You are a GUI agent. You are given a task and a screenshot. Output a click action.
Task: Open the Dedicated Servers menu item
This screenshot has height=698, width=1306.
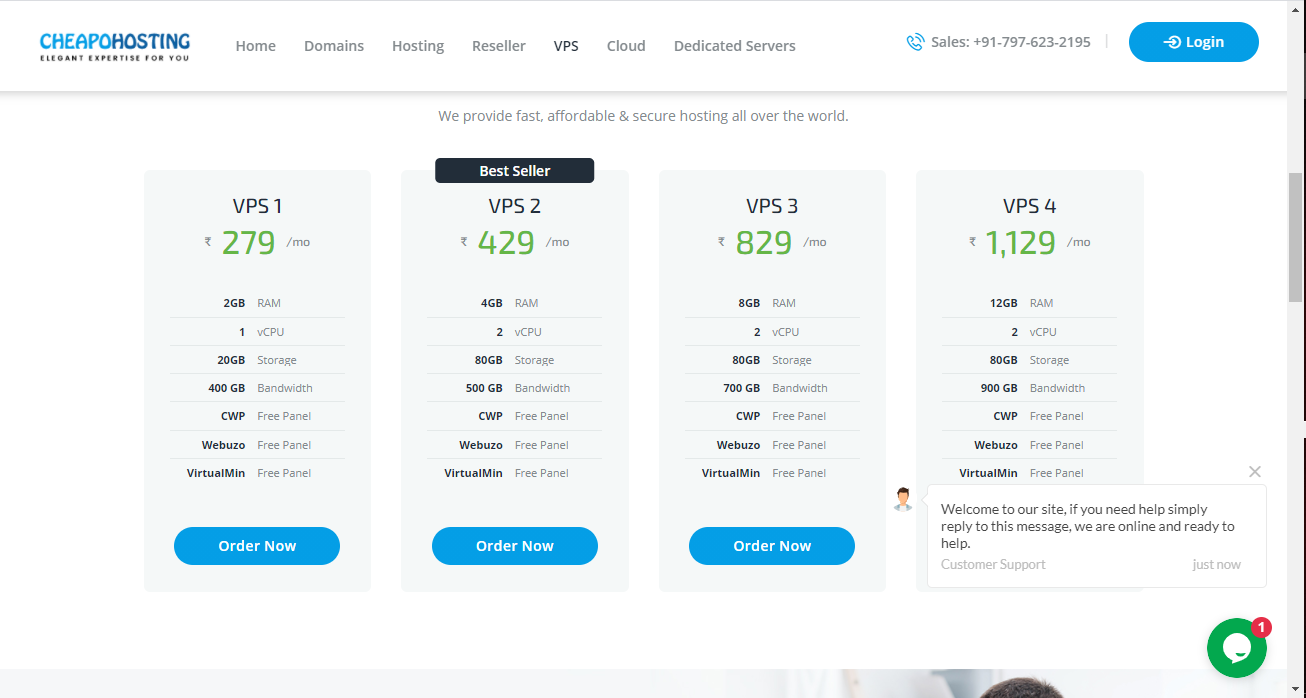[x=735, y=46]
